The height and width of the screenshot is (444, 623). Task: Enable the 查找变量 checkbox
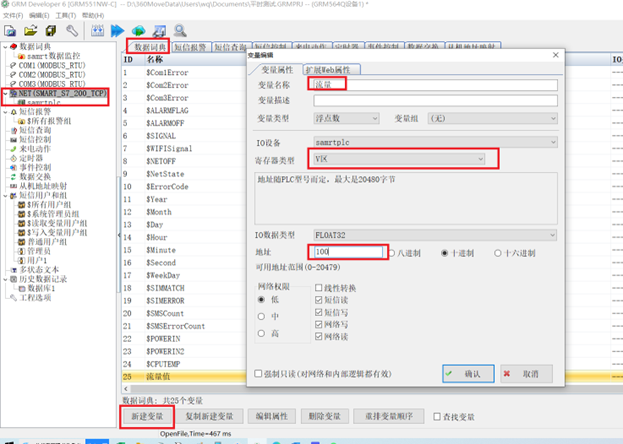click(x=437, y=417)
